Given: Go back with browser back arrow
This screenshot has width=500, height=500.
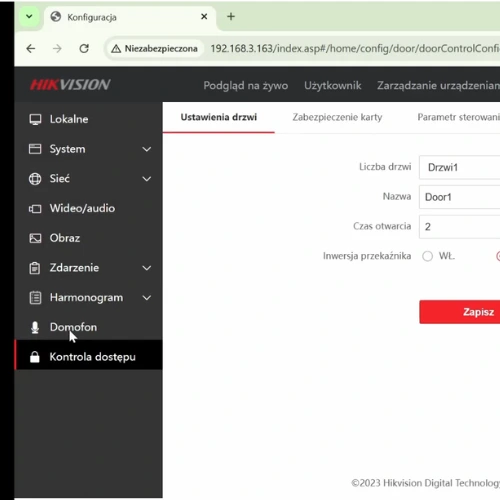Looking at the screenshot, I should point(31,49).
